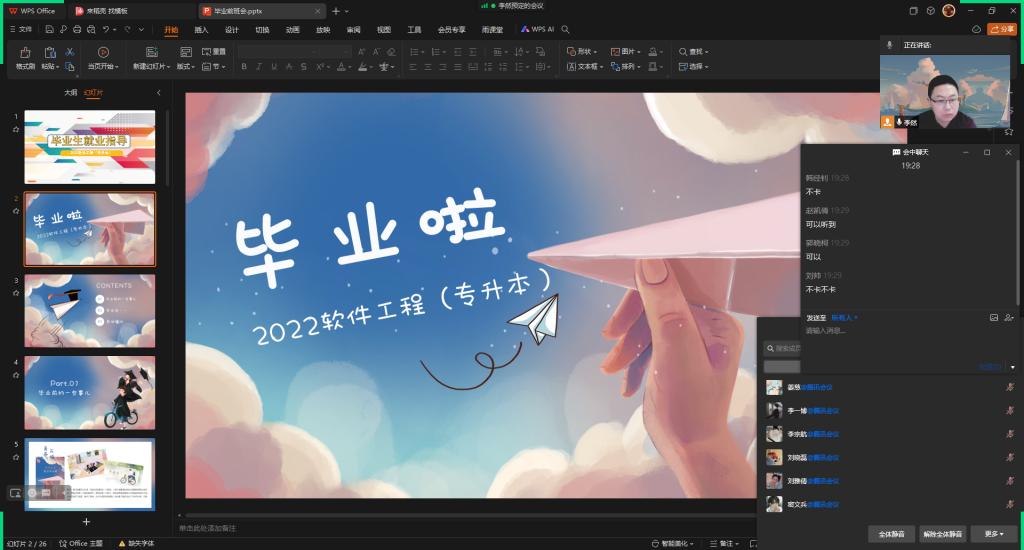Click the Print icon in quick access bar

click(77, 29)
